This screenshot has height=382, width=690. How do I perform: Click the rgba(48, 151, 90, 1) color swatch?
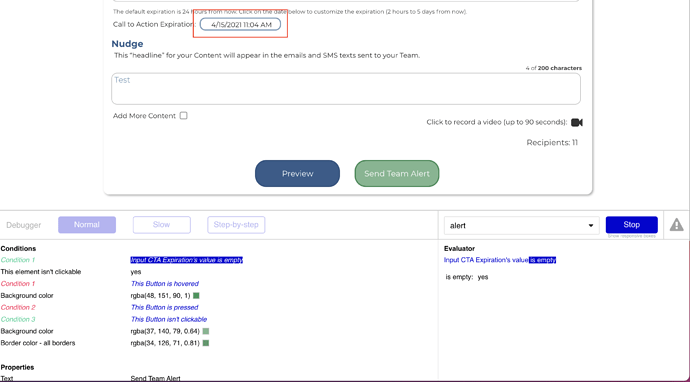[196, 296]
